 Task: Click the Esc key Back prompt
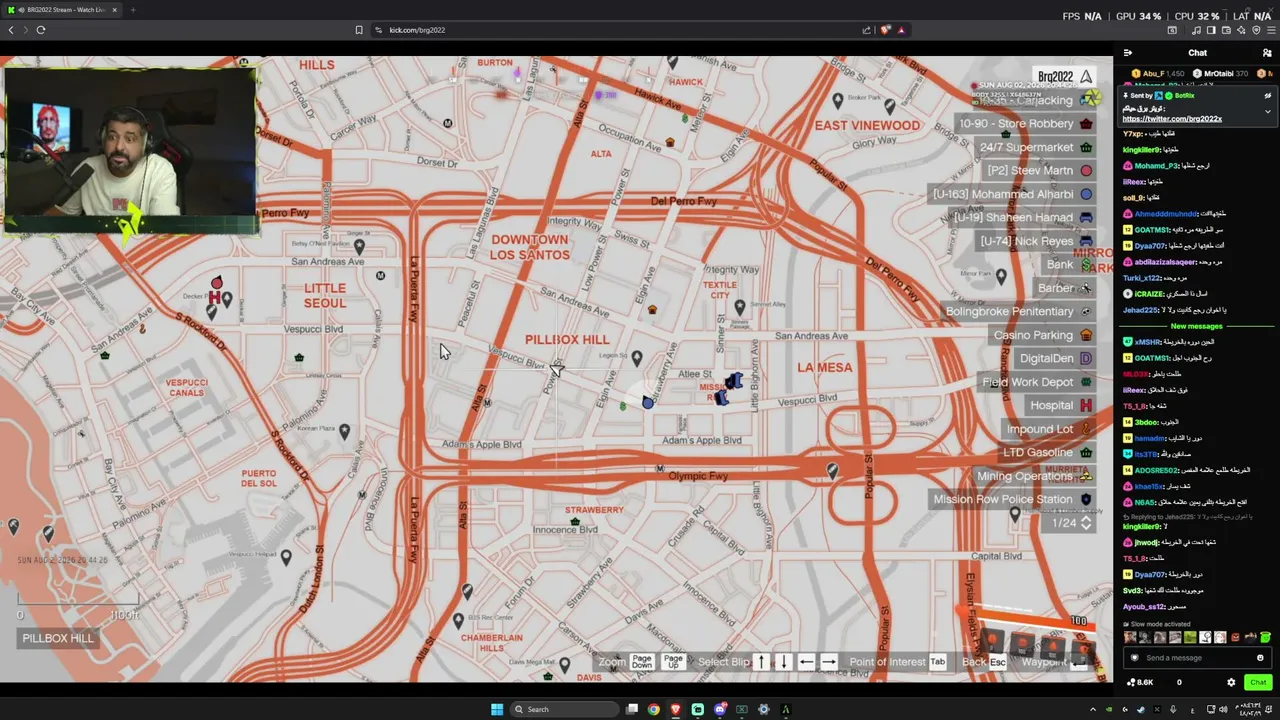(x=998, y=662)
